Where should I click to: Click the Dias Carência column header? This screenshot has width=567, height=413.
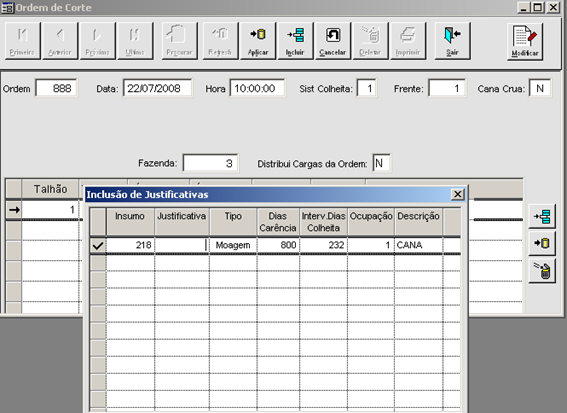click(x=278, y=222)
